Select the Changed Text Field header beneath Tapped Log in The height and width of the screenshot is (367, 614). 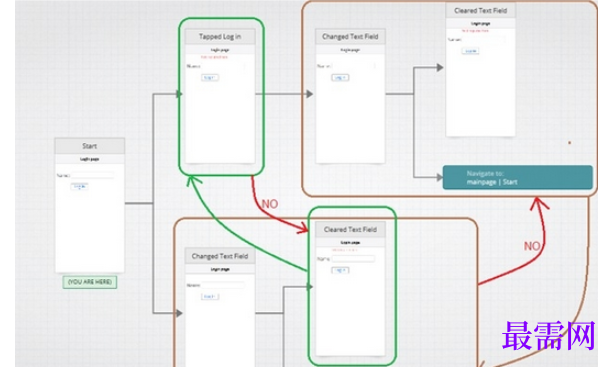tap(220, 256)
